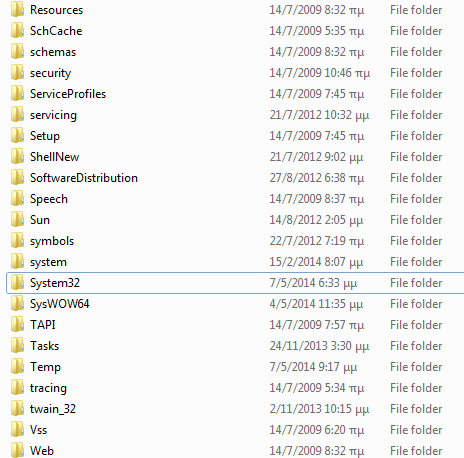Viewport: 464px width, 458px height.
Task: Select the Setup folder name
Action: 45,136
